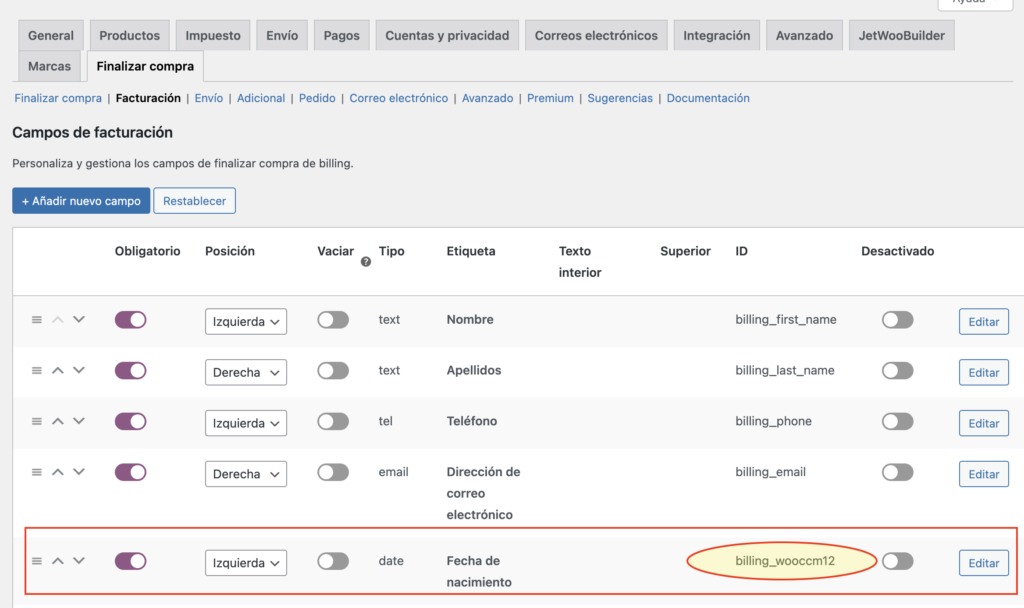The image size is (1024, 608).
Task: Open the JetWooBuilder tab
Action: [x=901, y=35]
